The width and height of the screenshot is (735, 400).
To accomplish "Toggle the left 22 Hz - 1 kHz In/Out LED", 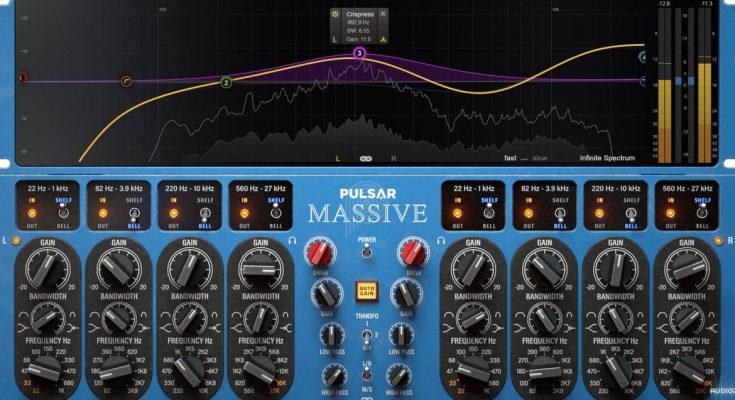I will [x=32, y=213].
